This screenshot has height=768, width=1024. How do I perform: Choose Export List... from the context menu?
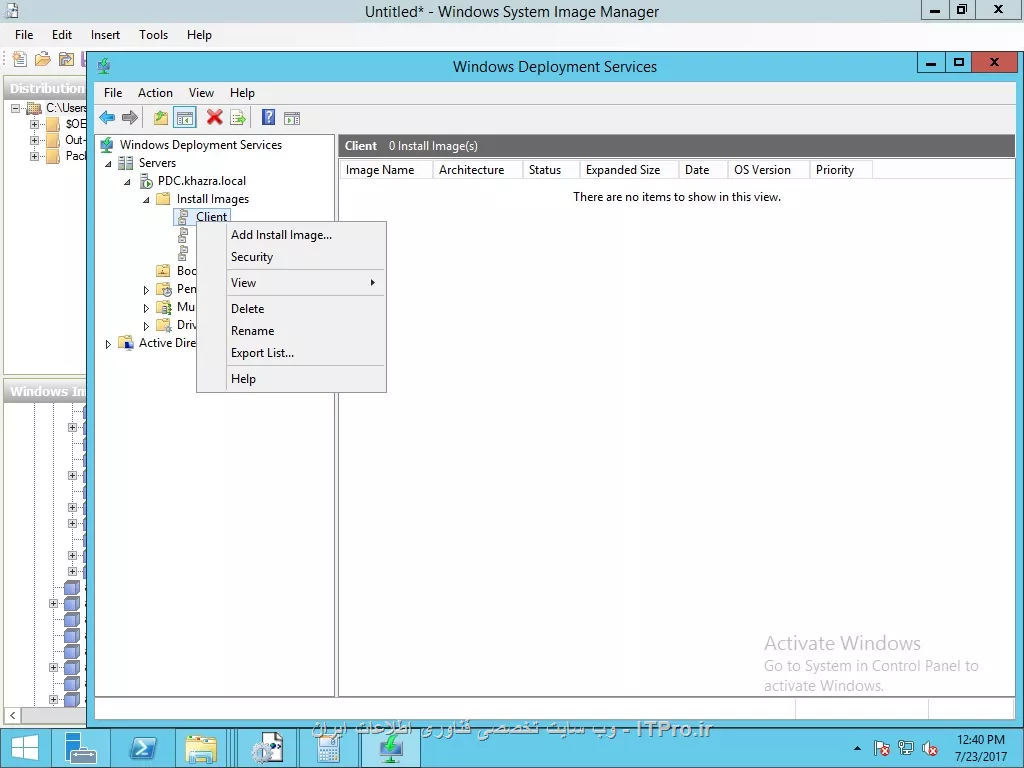(291, 353)
